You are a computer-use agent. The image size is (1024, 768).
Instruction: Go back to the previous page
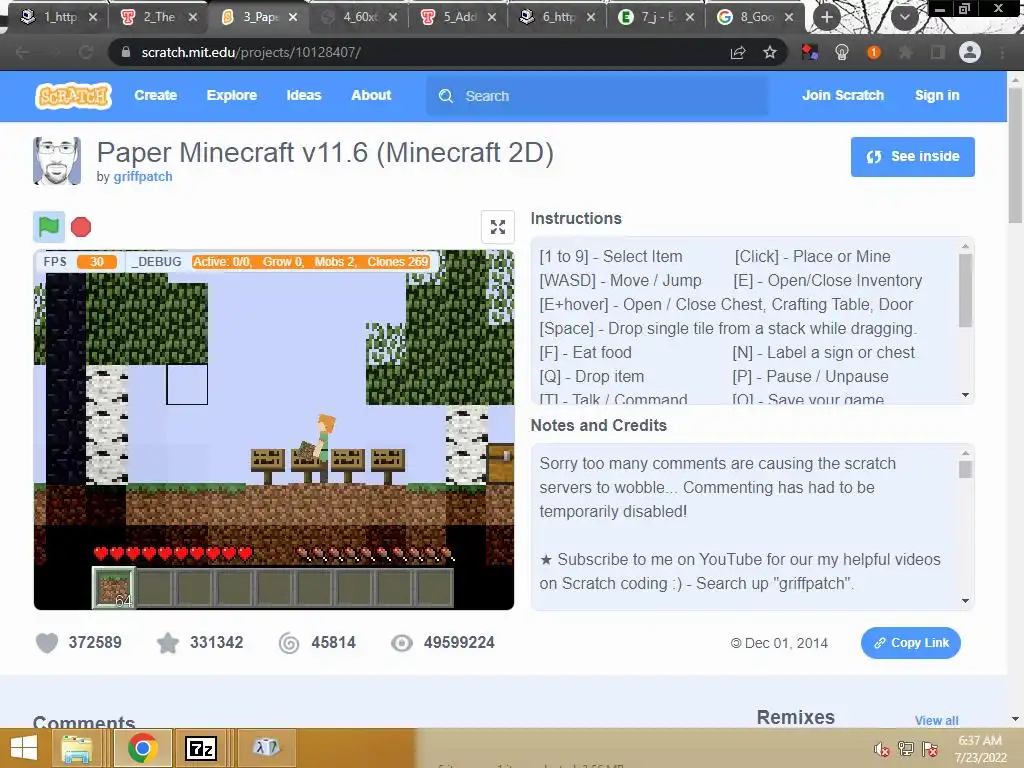pos(22,52)
